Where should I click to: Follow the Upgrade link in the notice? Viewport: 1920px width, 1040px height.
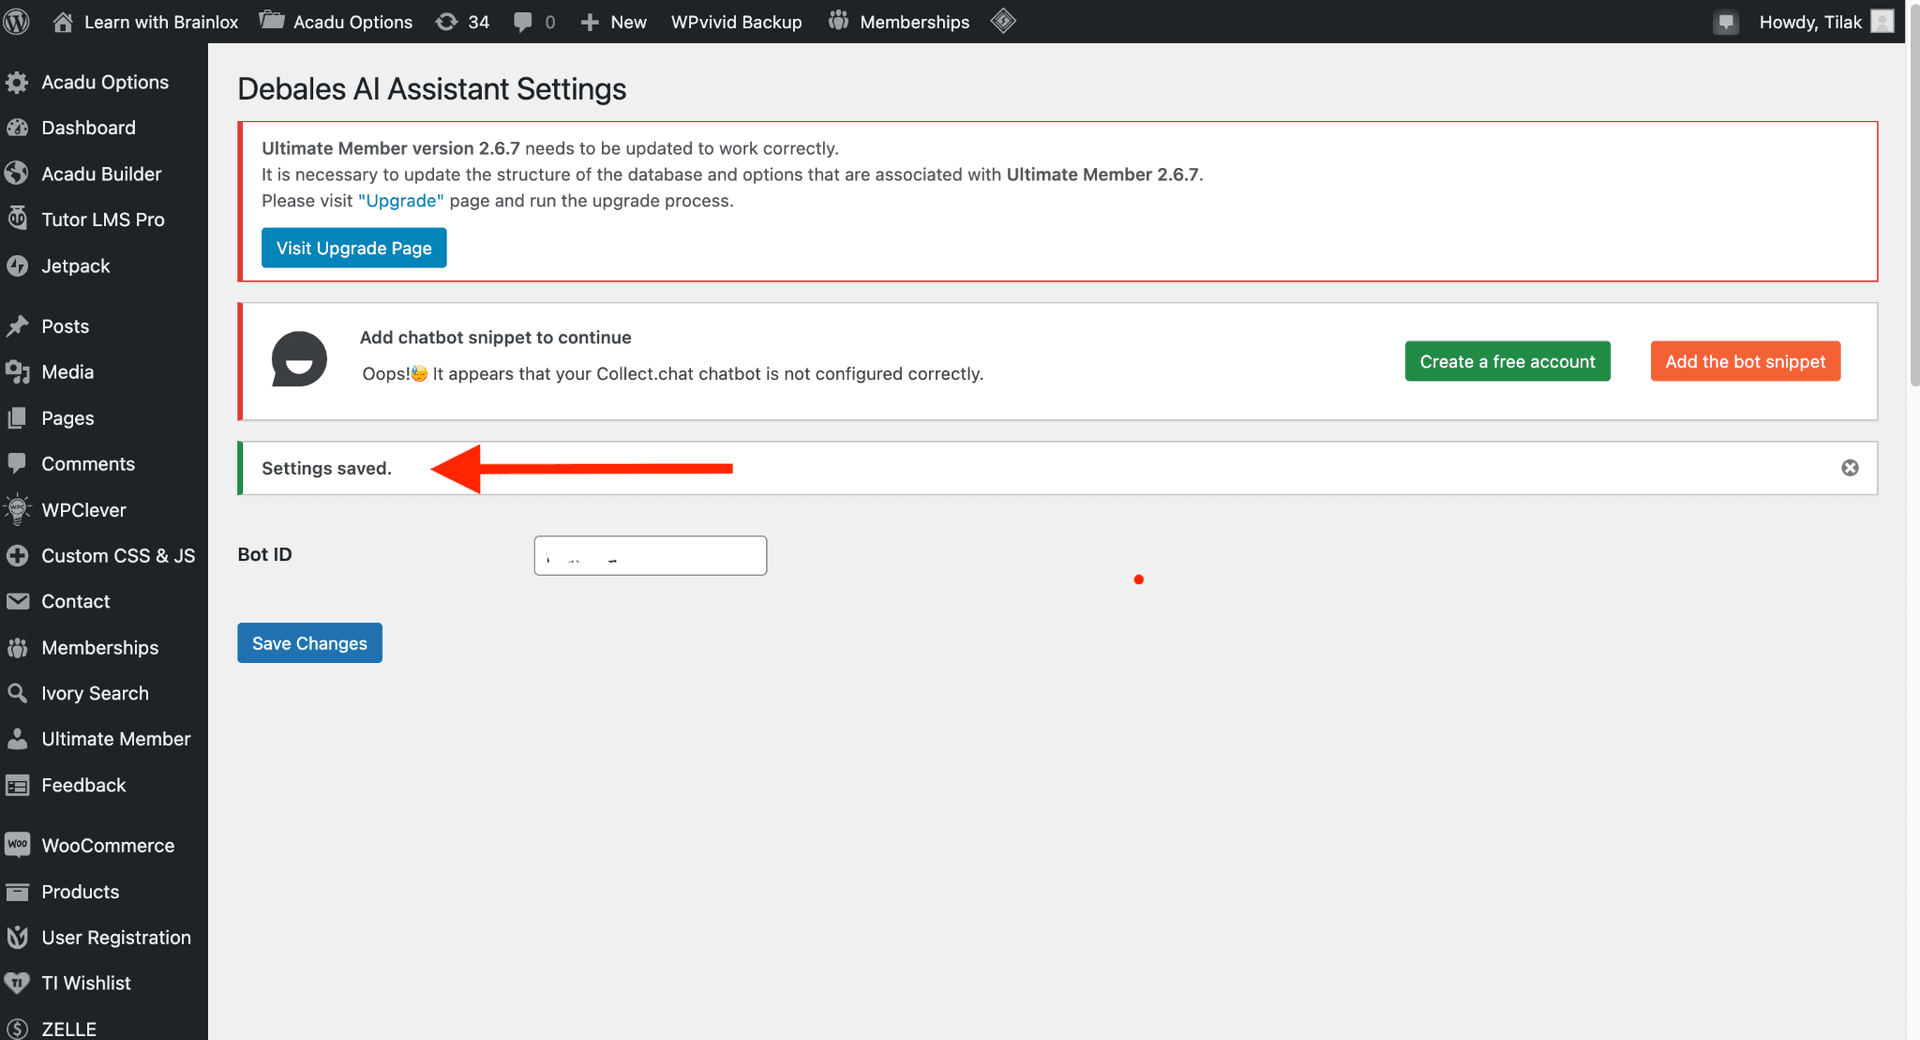click(x=400, y=200)
